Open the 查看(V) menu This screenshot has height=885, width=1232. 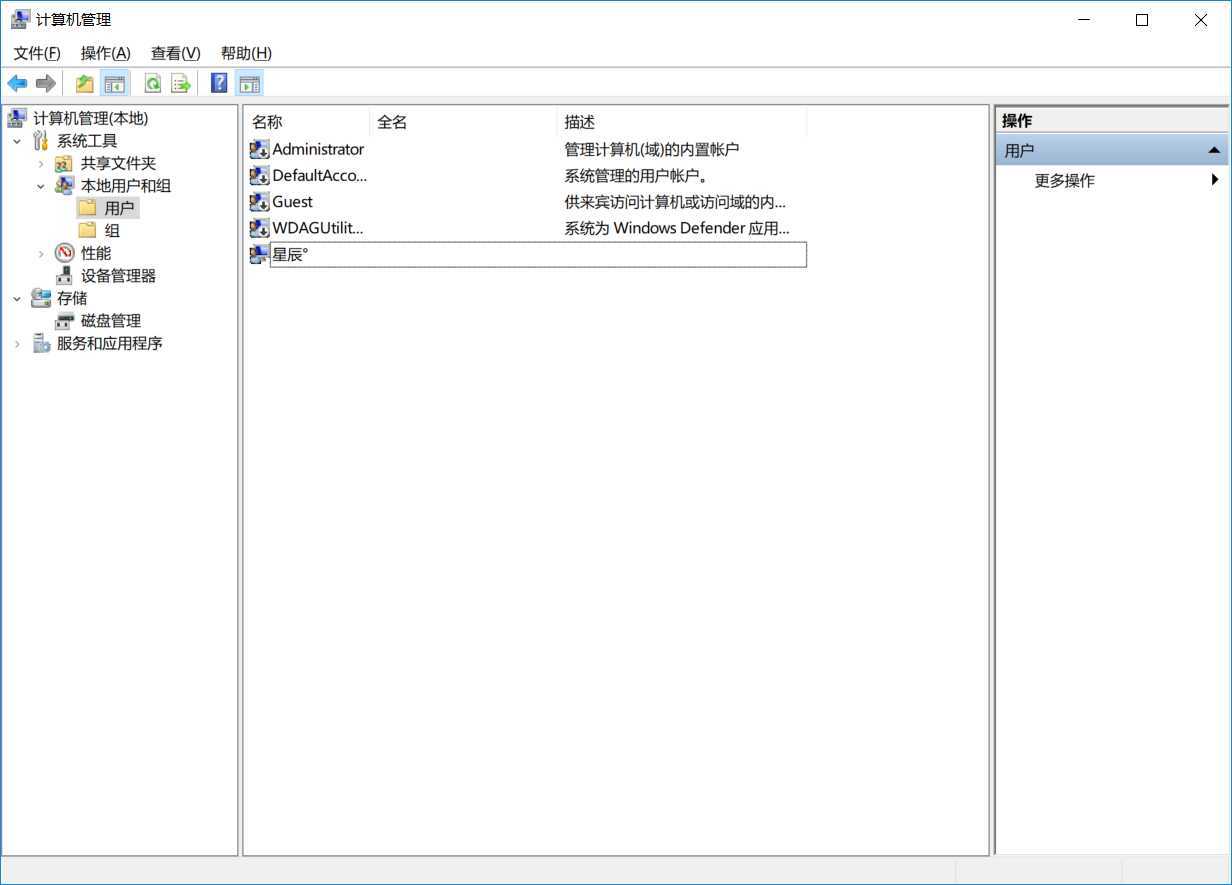point(175,53)
